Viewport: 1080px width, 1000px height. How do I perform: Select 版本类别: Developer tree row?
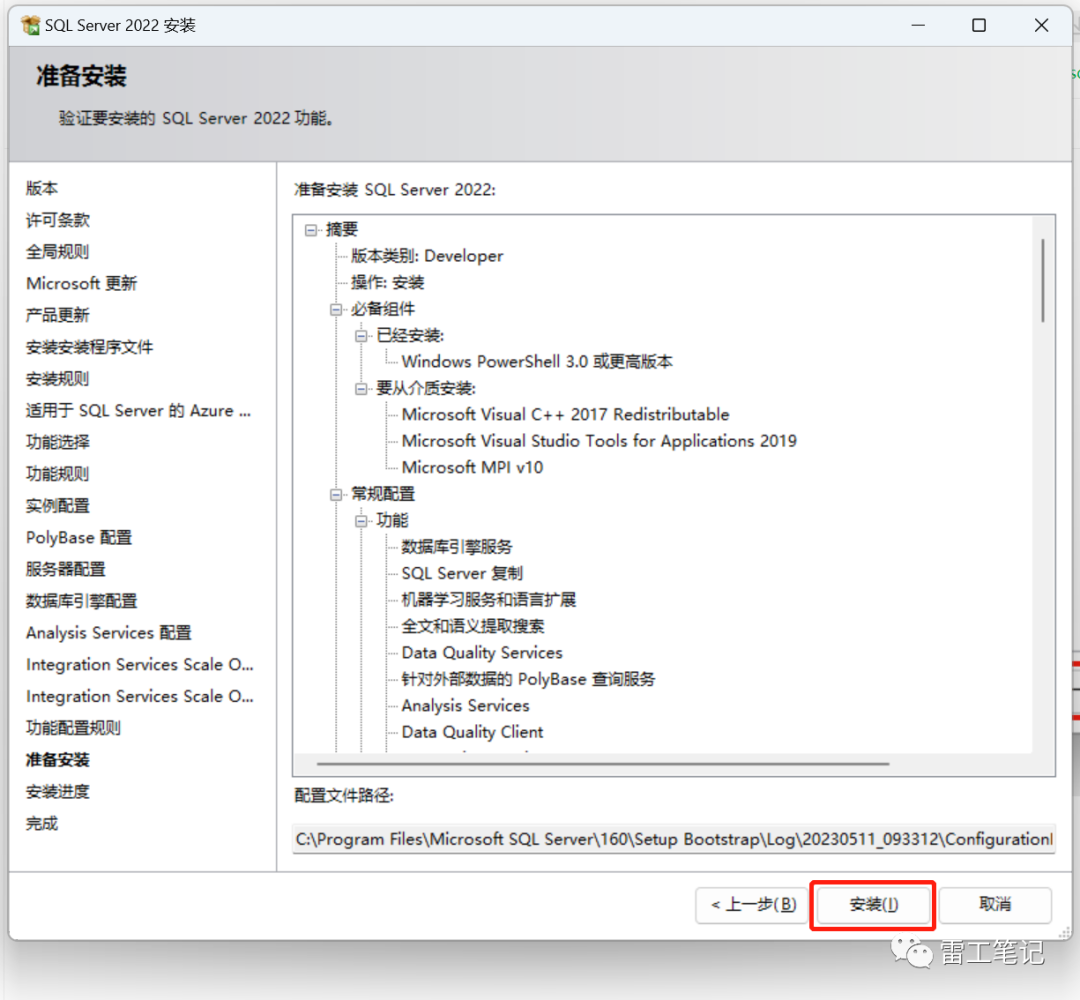[427, 256]
